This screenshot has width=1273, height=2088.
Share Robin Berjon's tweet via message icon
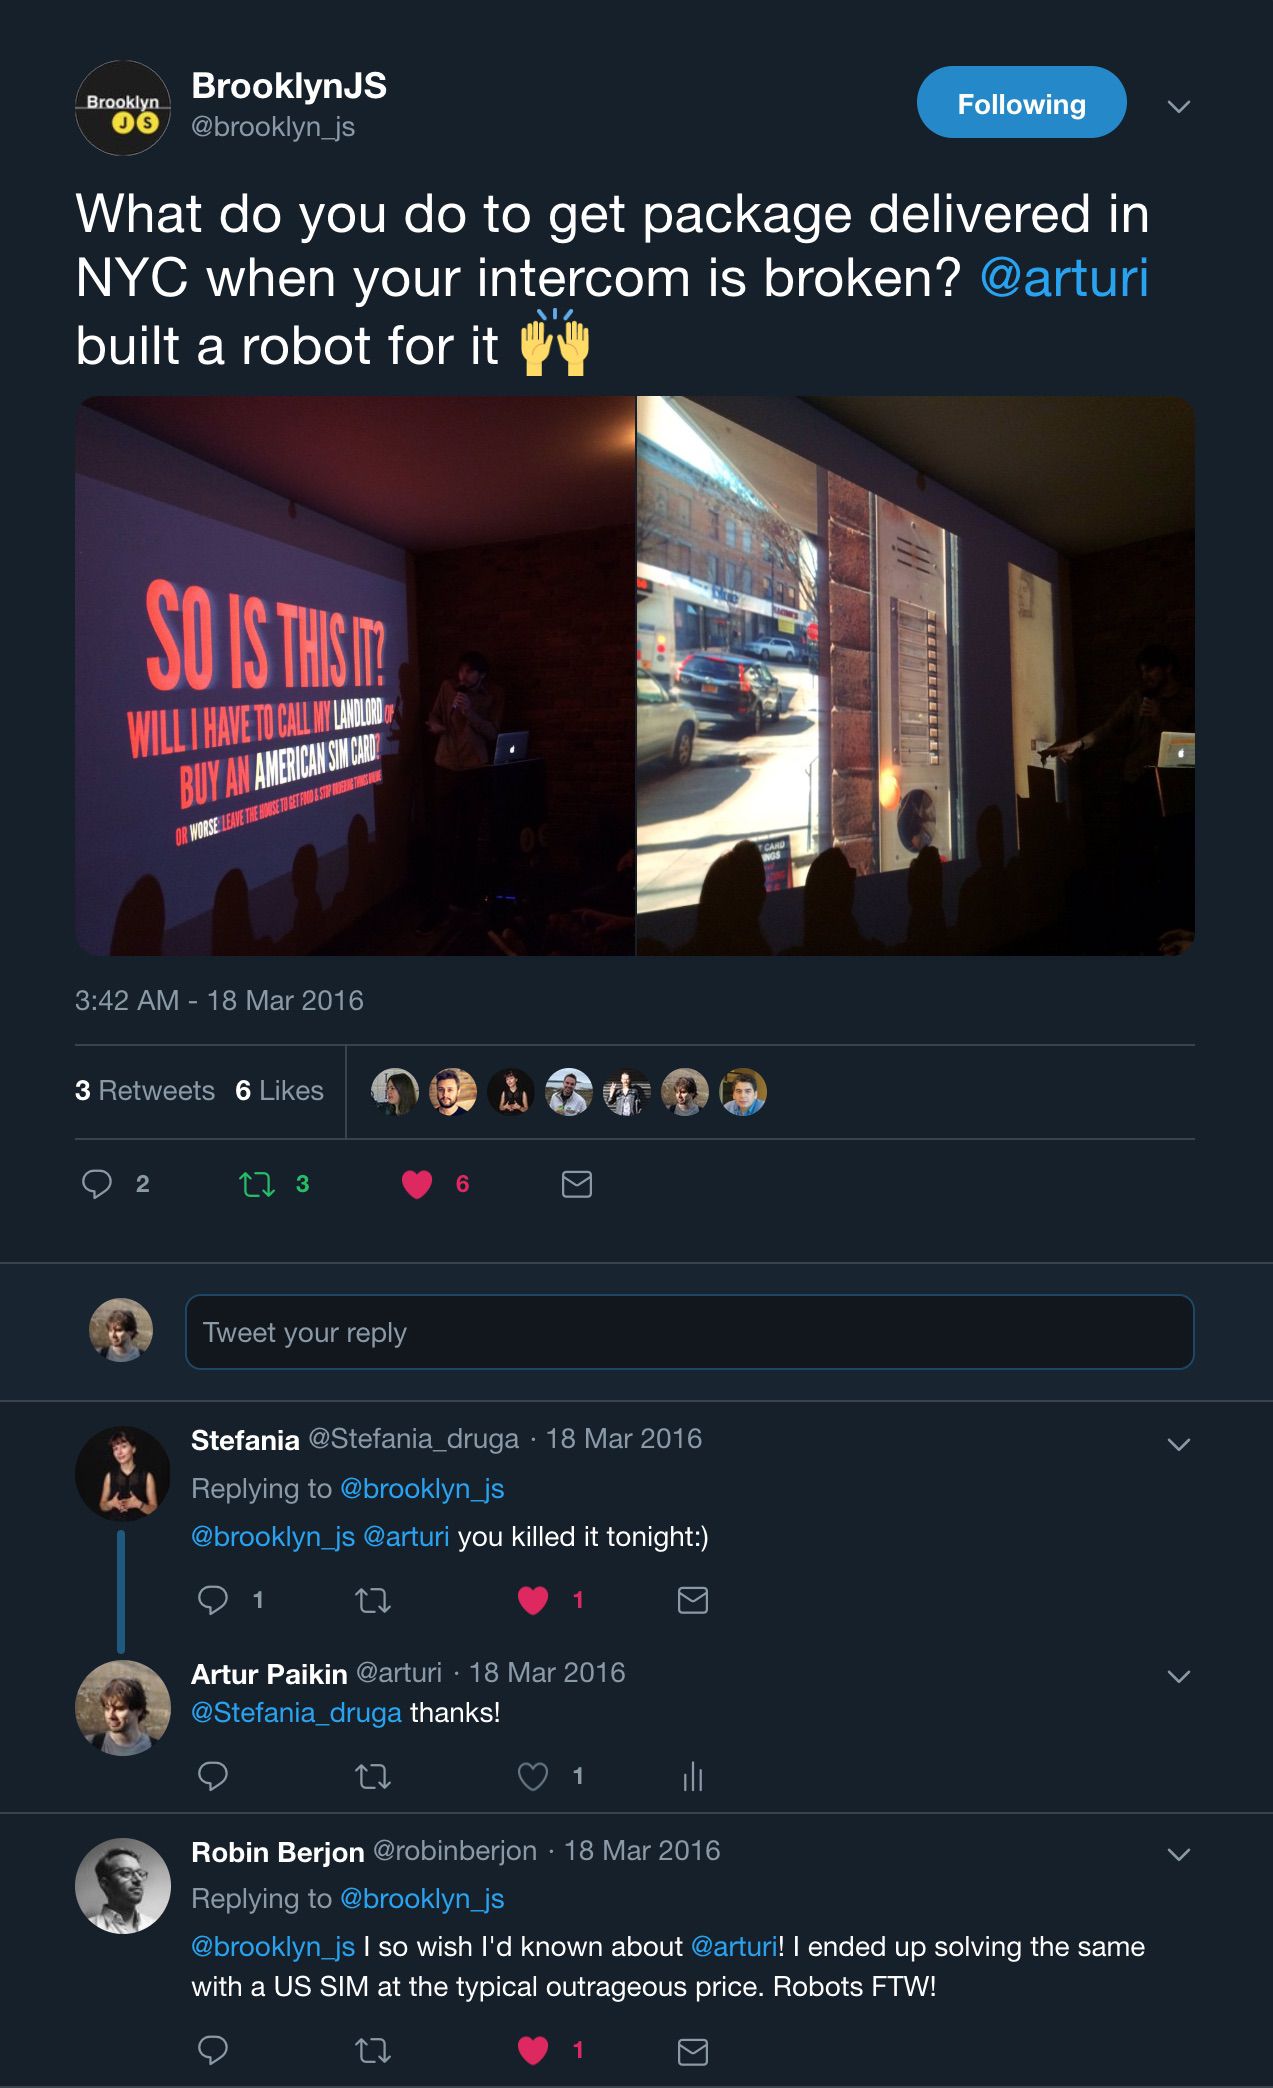click(693, 2052)
